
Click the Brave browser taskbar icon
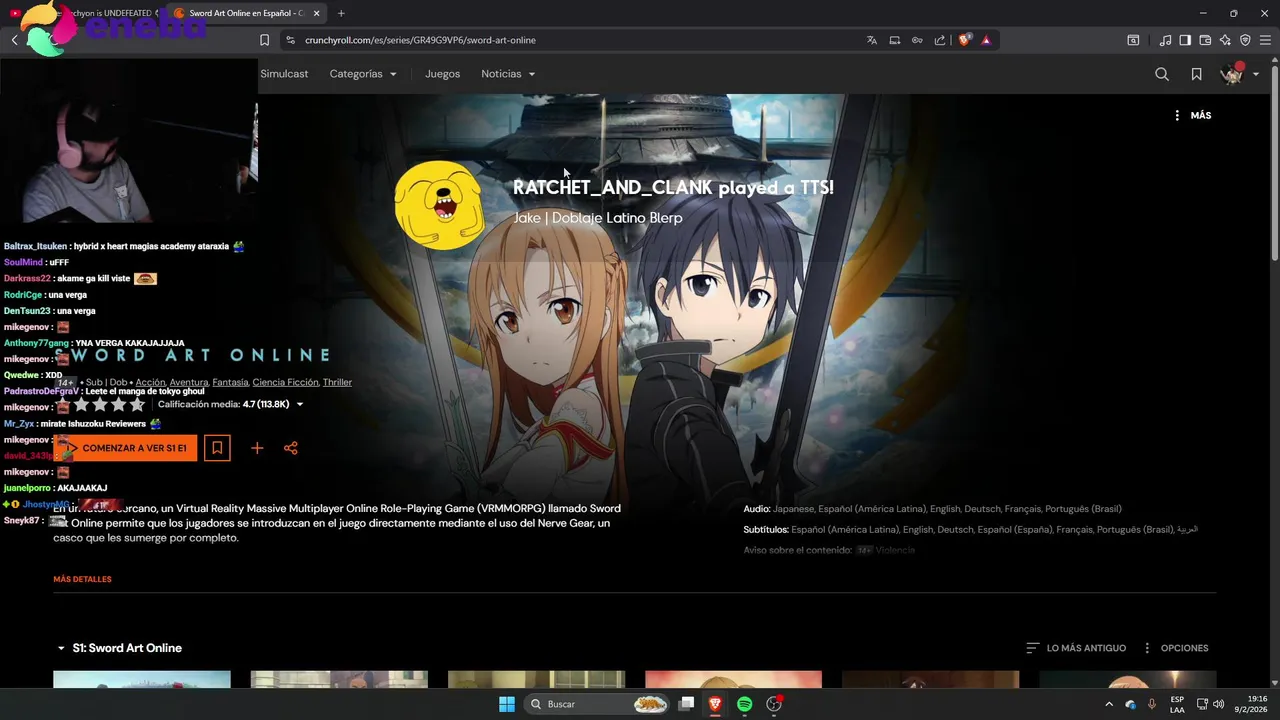click(715, 704)
